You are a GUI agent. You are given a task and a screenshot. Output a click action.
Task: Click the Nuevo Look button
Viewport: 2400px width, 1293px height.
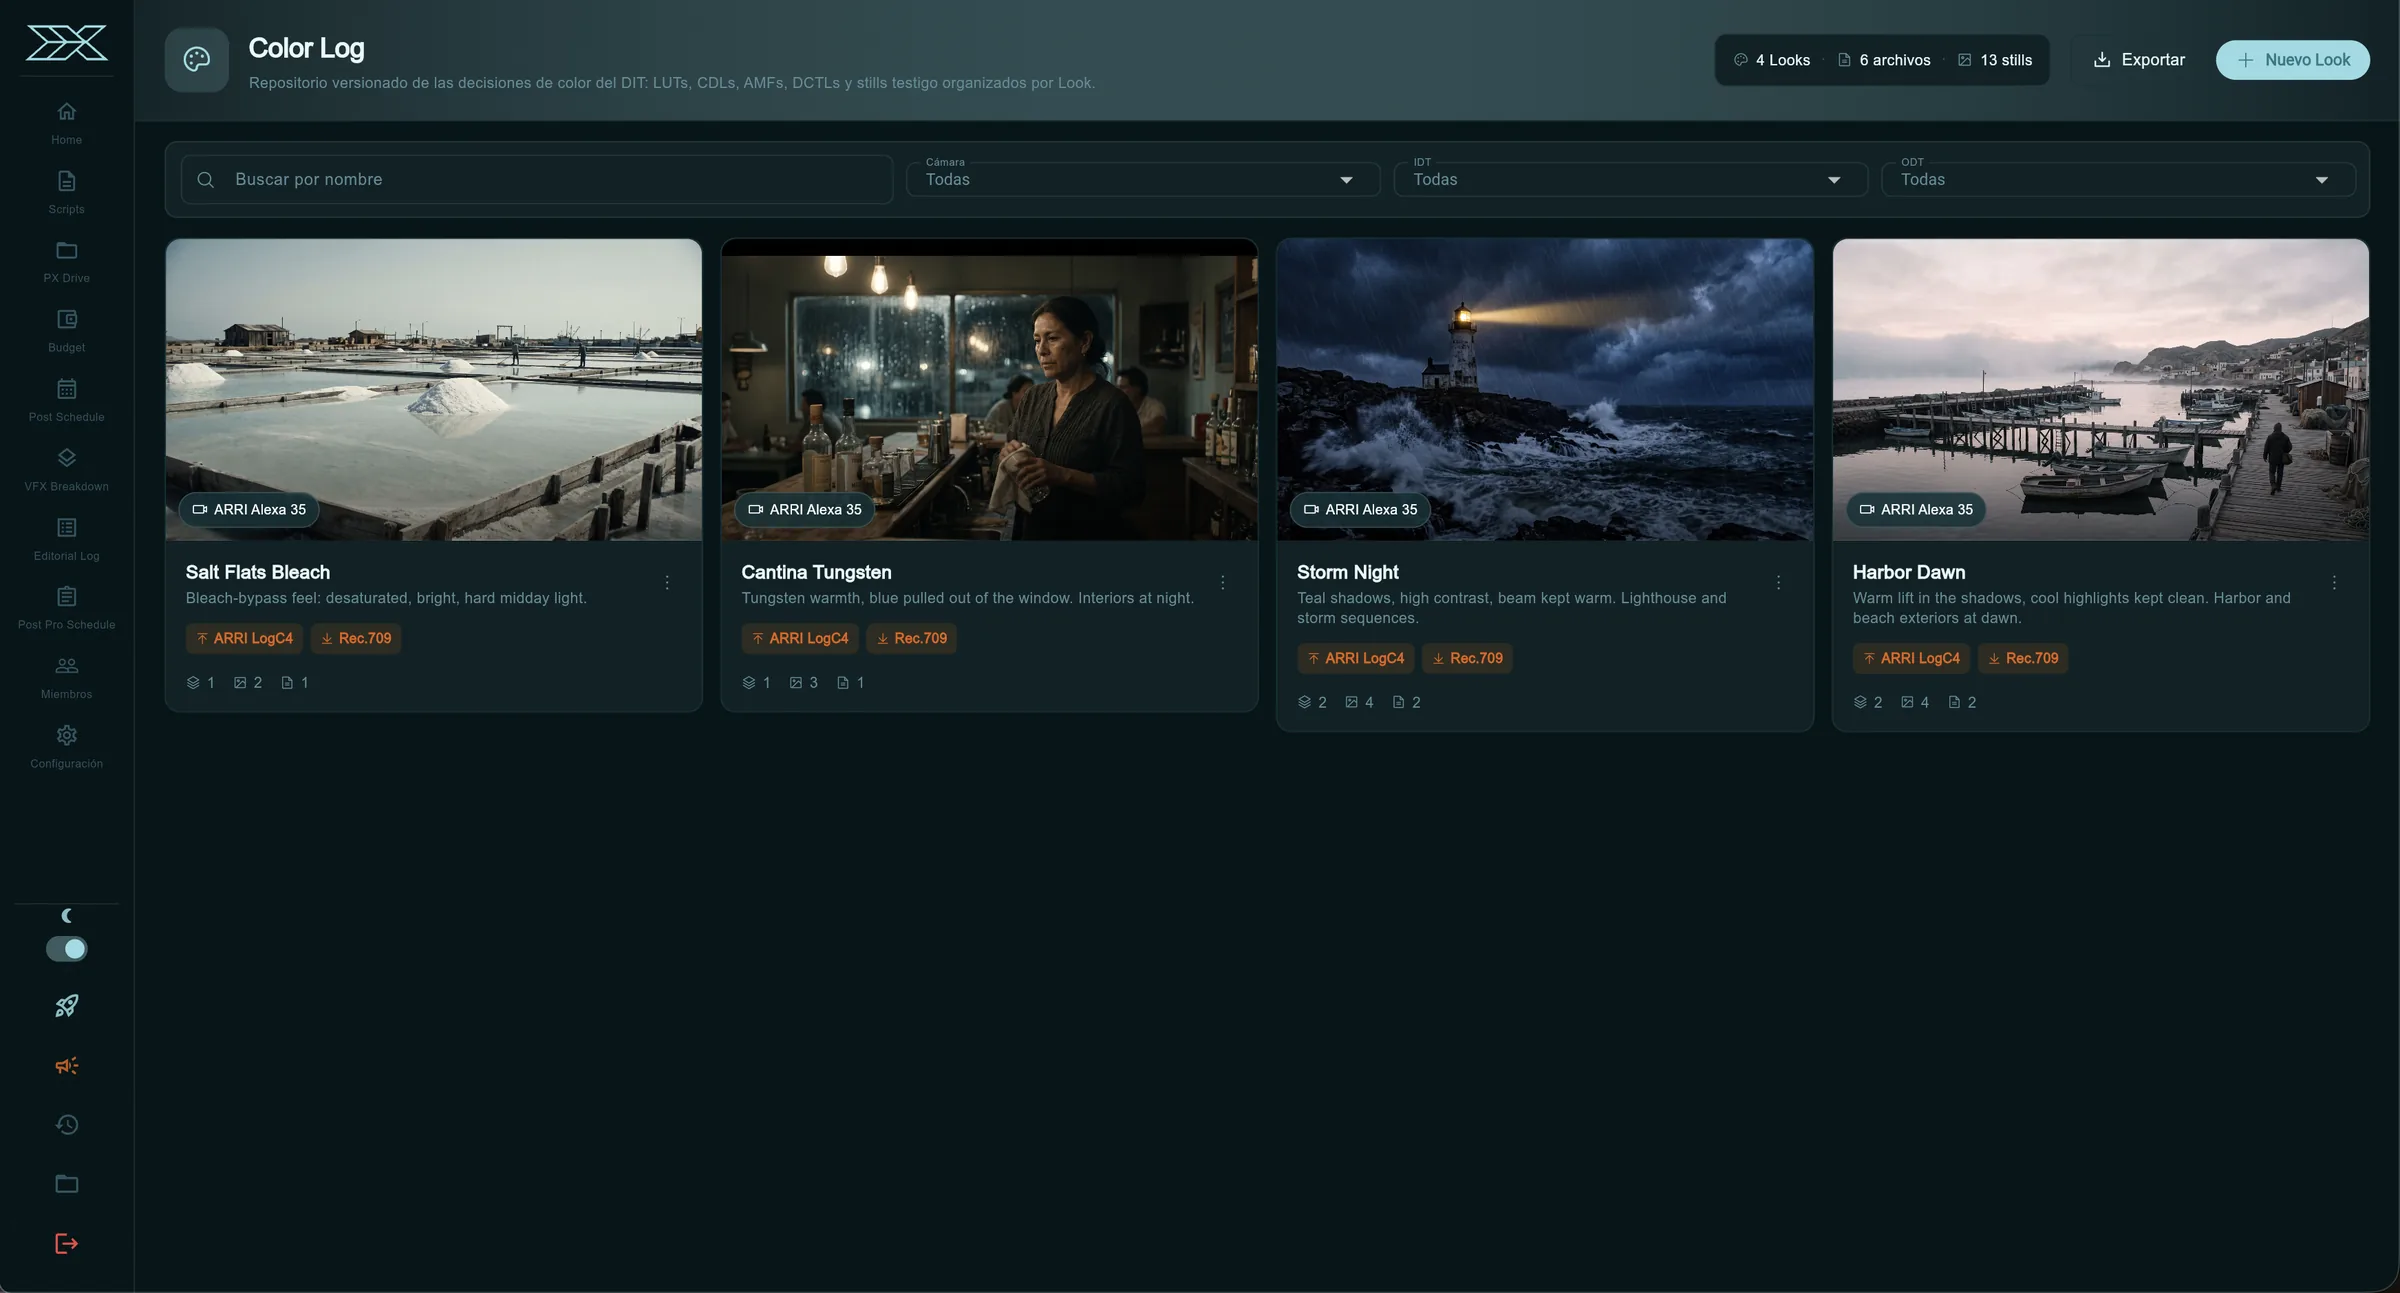click(2292, 60)
